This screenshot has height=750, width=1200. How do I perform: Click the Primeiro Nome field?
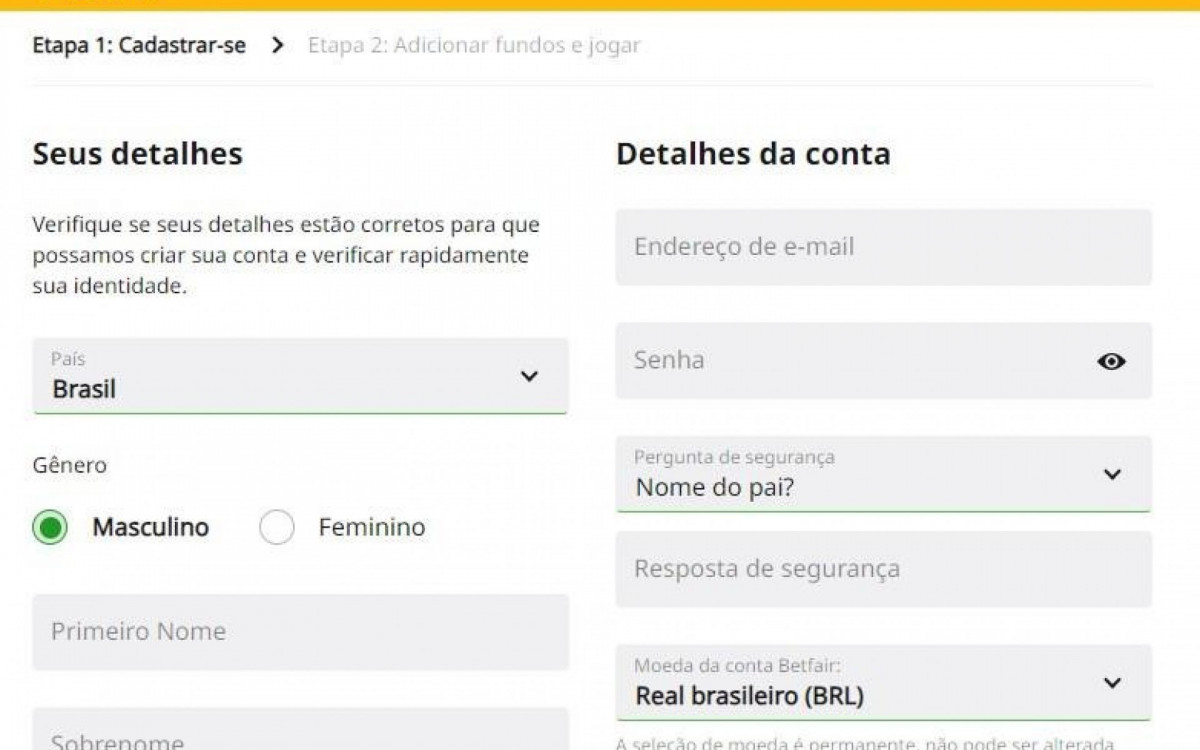[300, 632]
